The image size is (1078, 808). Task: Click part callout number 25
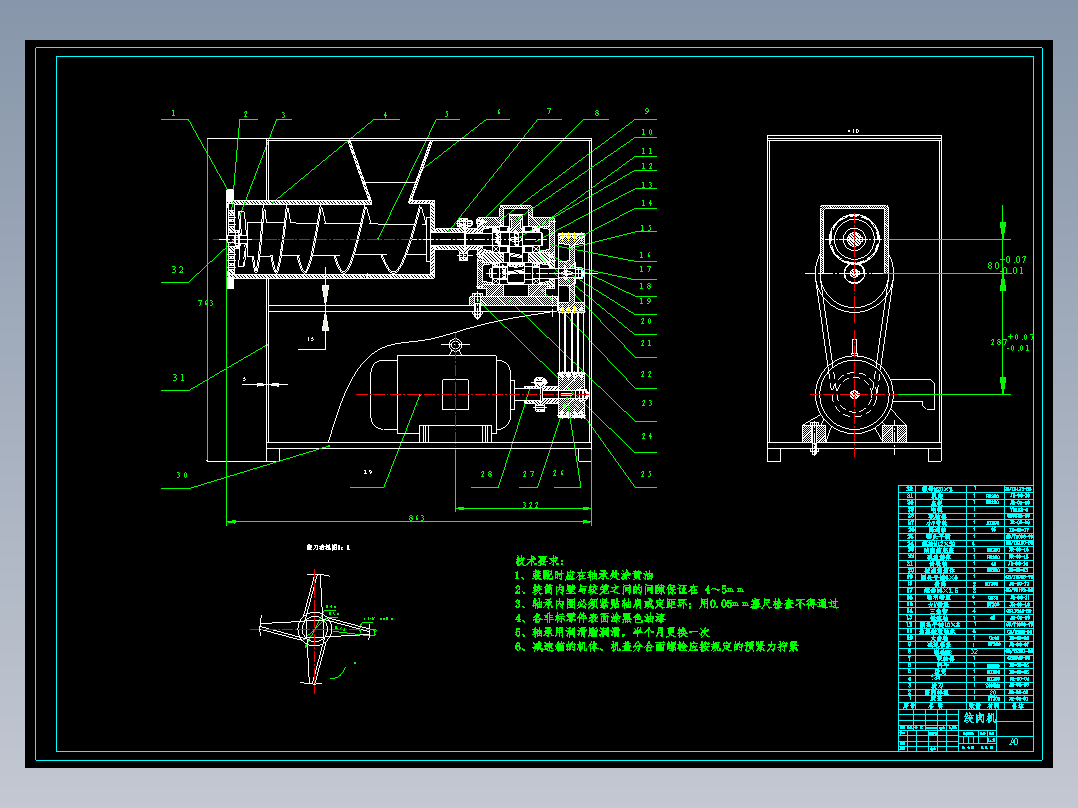(x=646, y=474)
